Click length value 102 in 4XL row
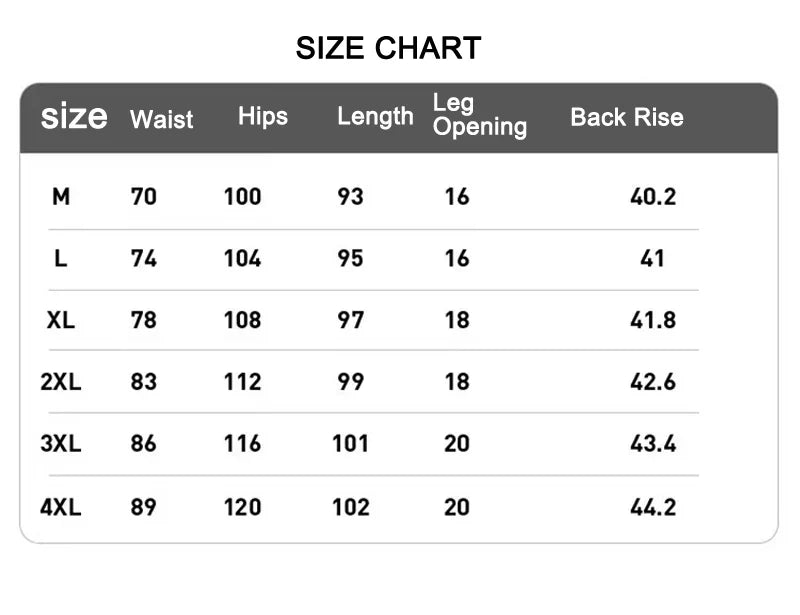Screen dimensions: 800x615 351,506
